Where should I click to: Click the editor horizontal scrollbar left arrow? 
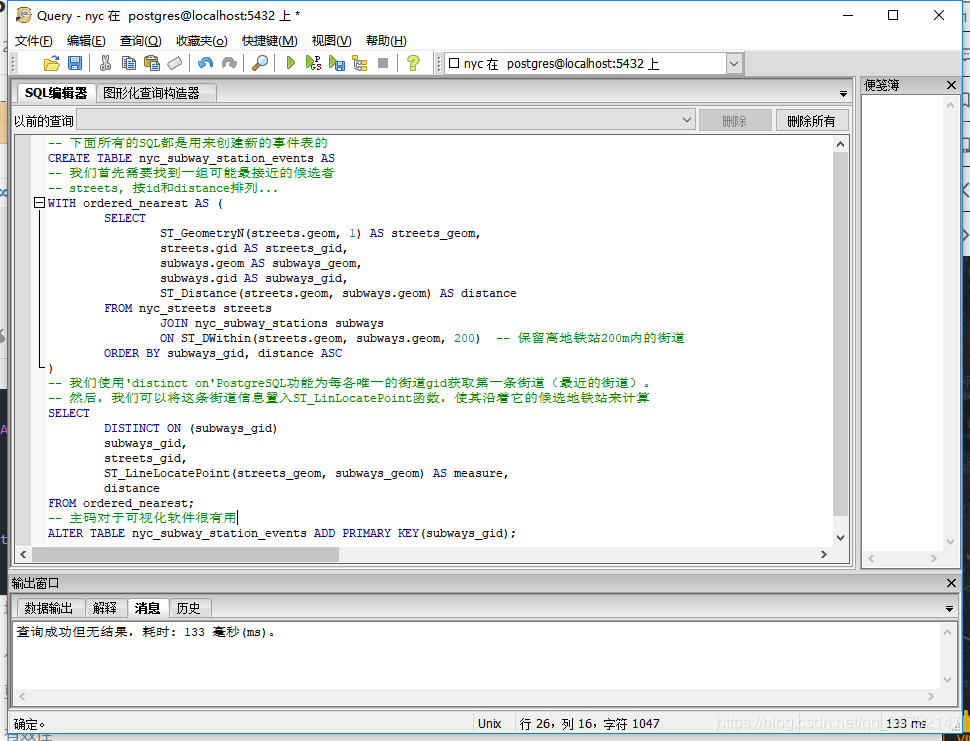tap(23, 554)
